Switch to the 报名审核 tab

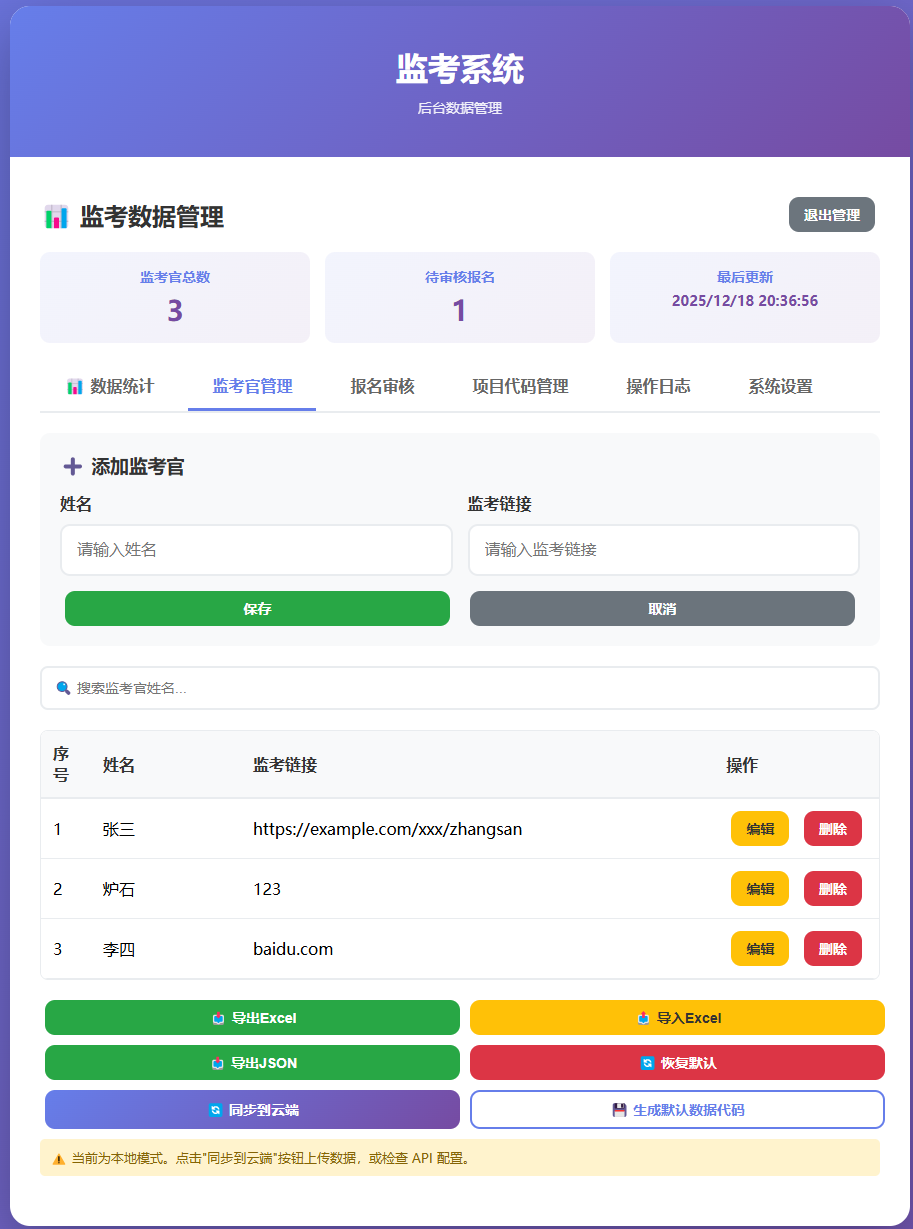coord(385,386)
